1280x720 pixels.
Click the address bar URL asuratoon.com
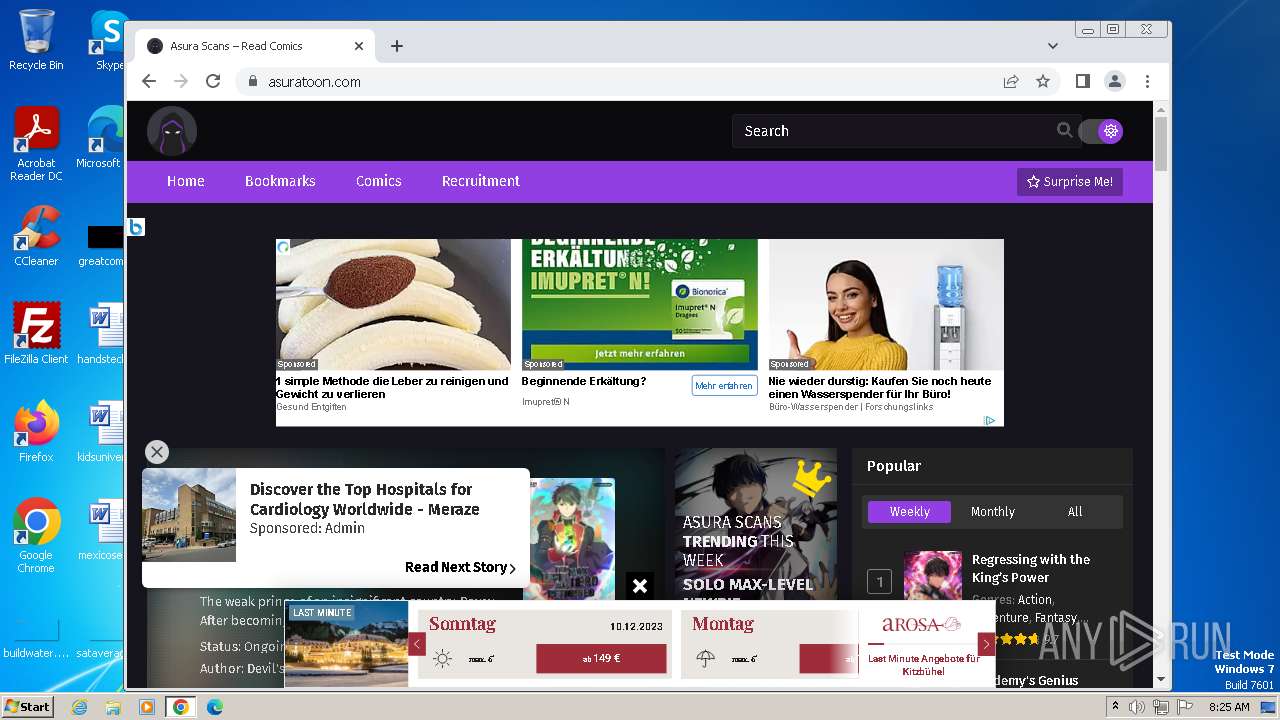pos(314,82)
